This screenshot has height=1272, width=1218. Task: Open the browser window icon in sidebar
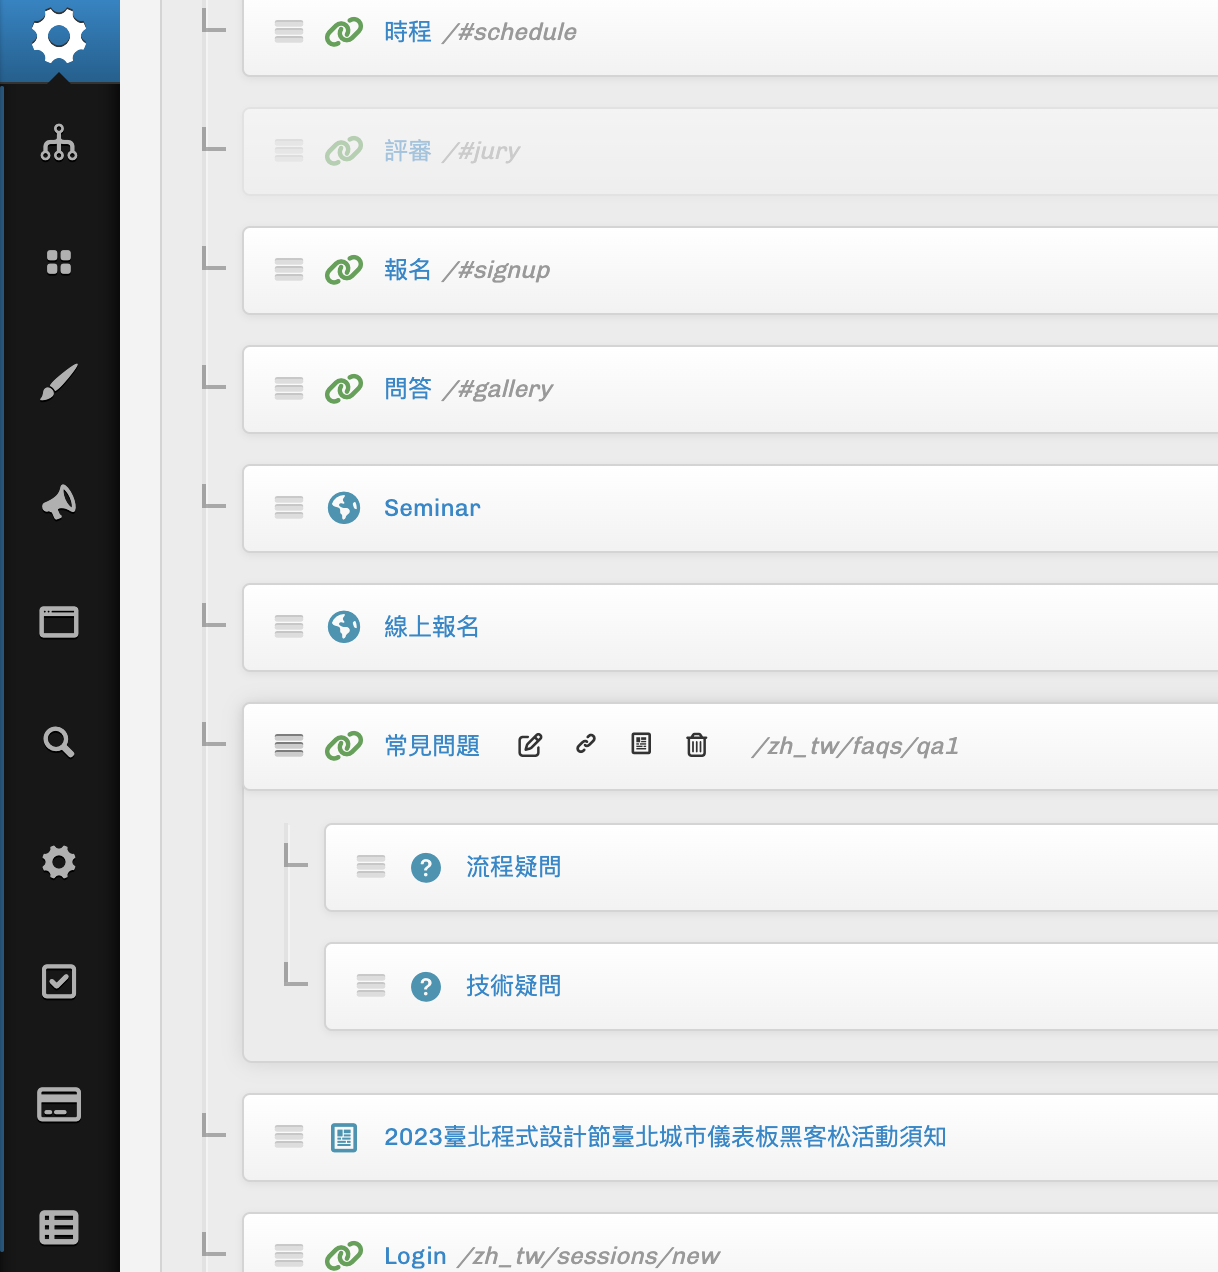pos(59,622)
